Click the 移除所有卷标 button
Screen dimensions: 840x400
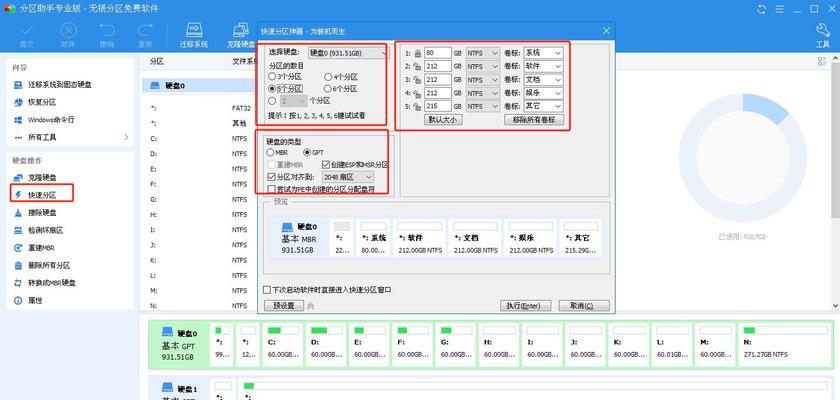coord(534,119)
